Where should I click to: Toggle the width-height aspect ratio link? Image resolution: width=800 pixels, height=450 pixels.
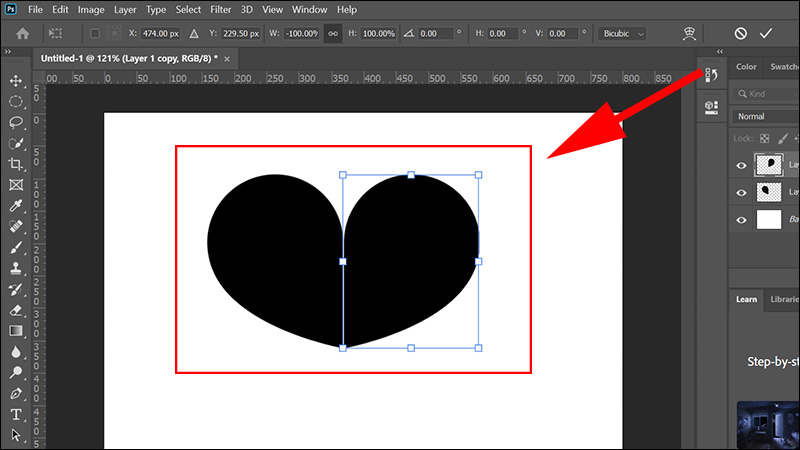(333, 33)
